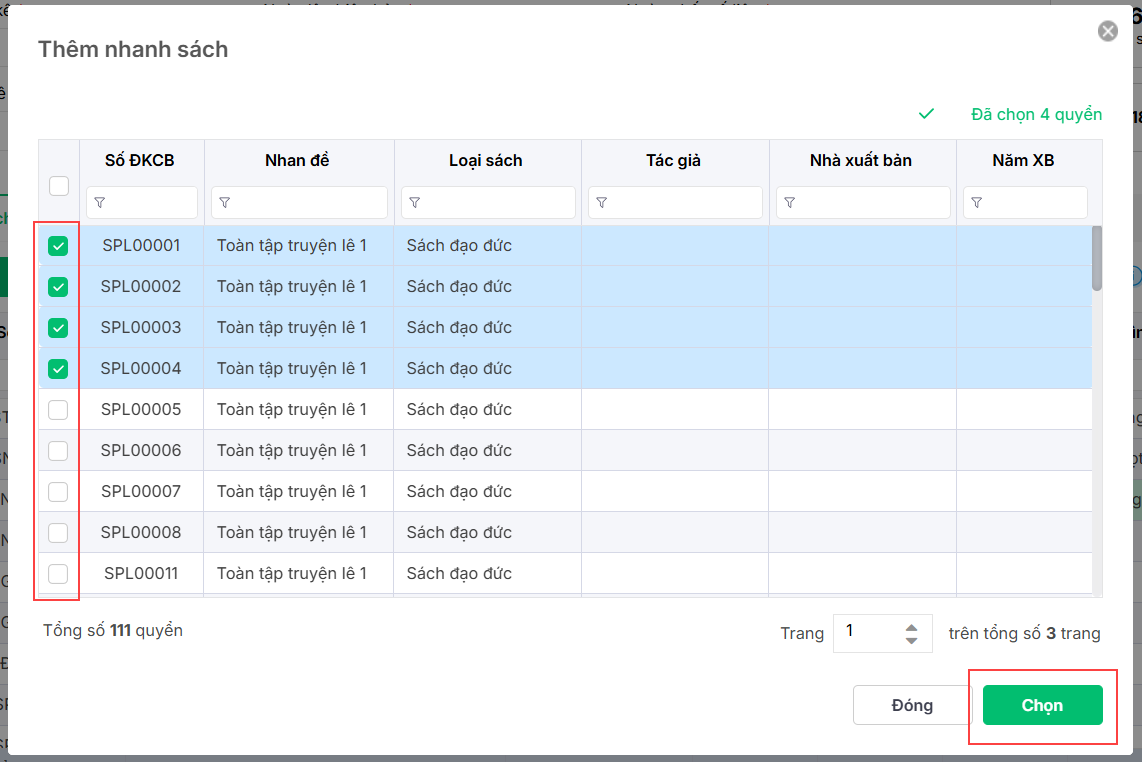Close the Thêm nhanh sách dialog
Screen dimensions: 1142x762
pos(1108,32)
